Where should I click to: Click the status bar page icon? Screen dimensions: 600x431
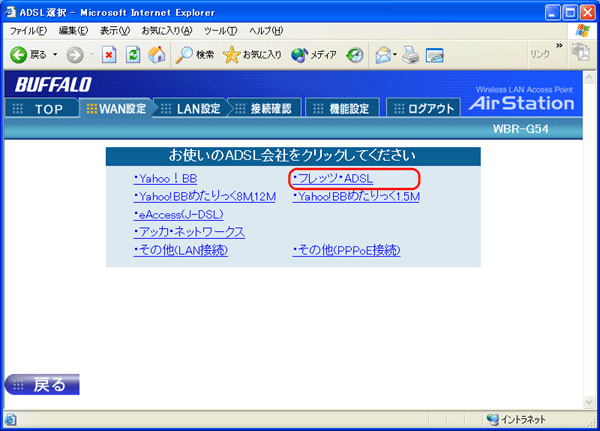coord(10,420)
